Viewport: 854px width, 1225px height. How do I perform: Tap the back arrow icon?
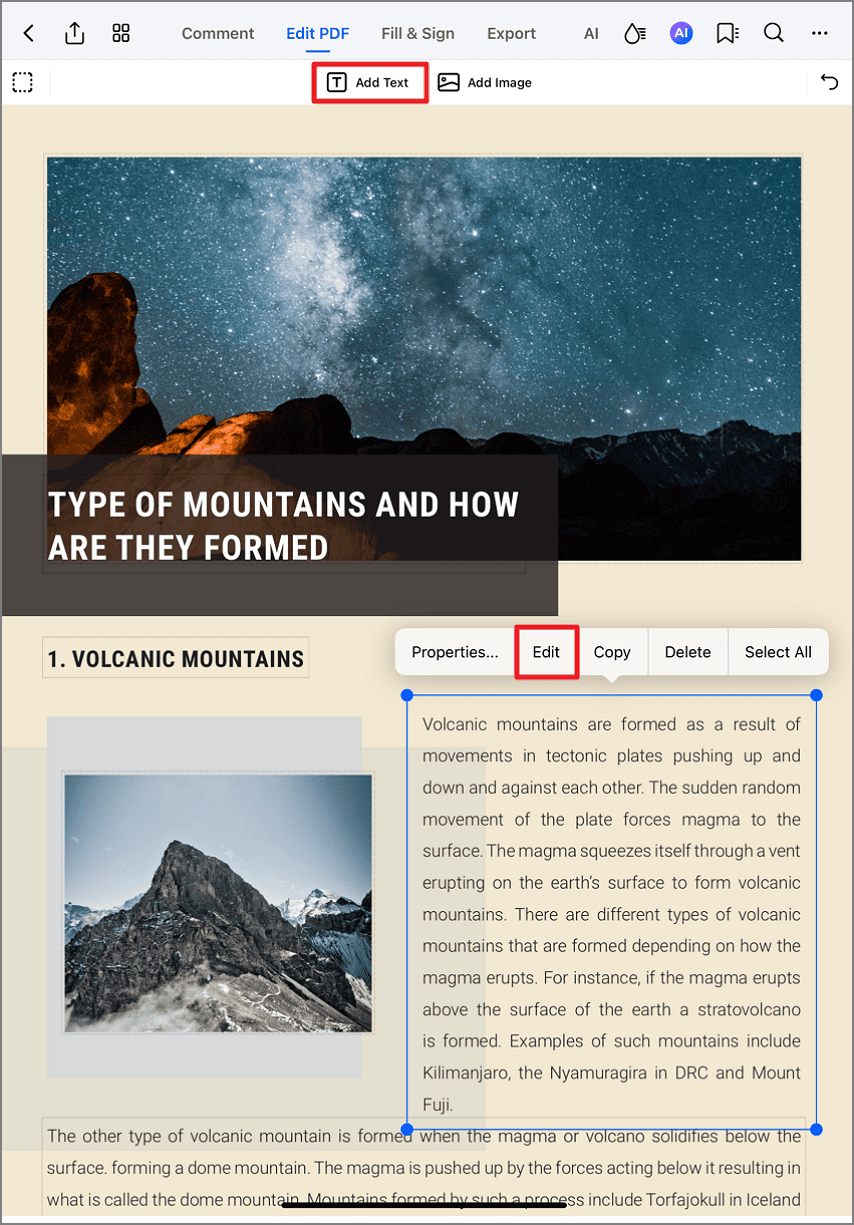click(28, 33)
